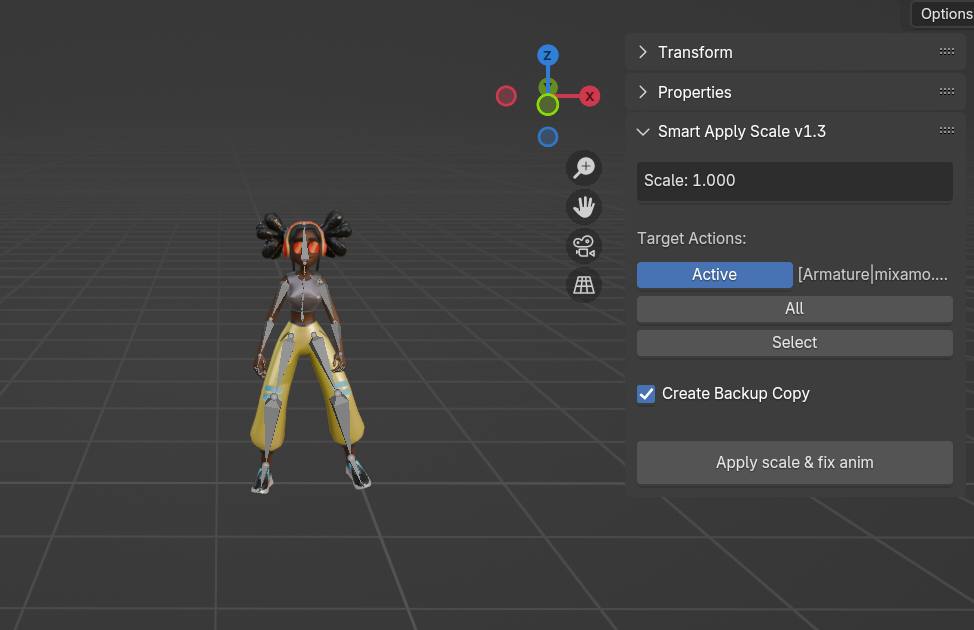Open the Options dropdown
Viewport: 974px width, 630px height.
click(944, 14)
